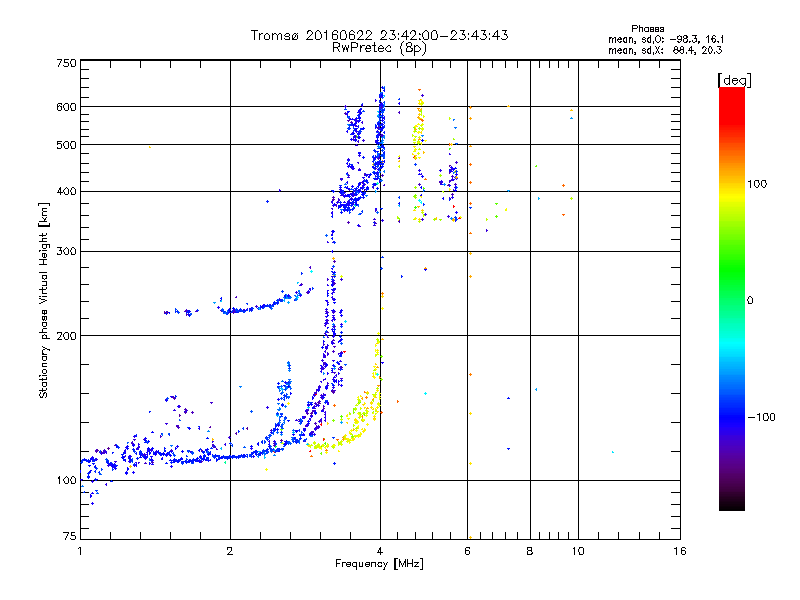
Task: Click the y-axis tick label '600'
Action: 66,107
